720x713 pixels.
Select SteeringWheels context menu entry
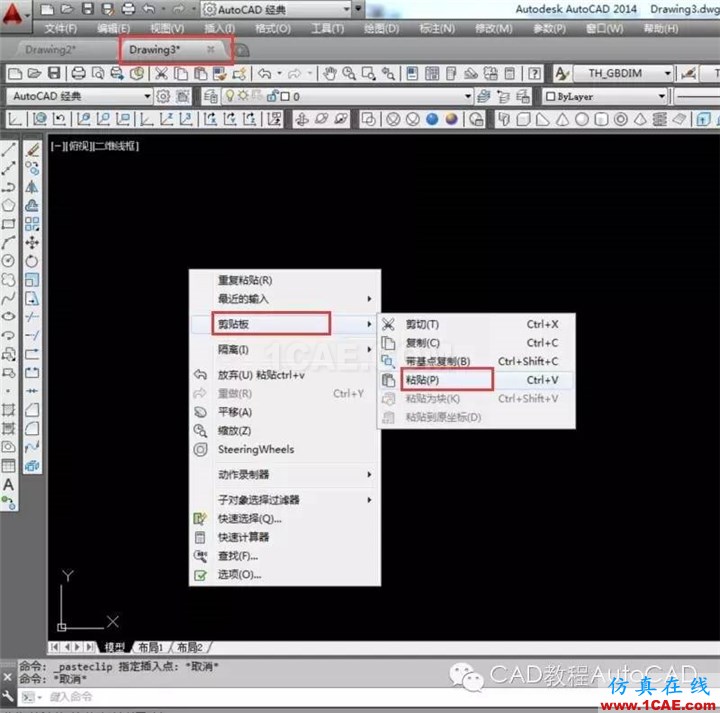pos(285,449)
